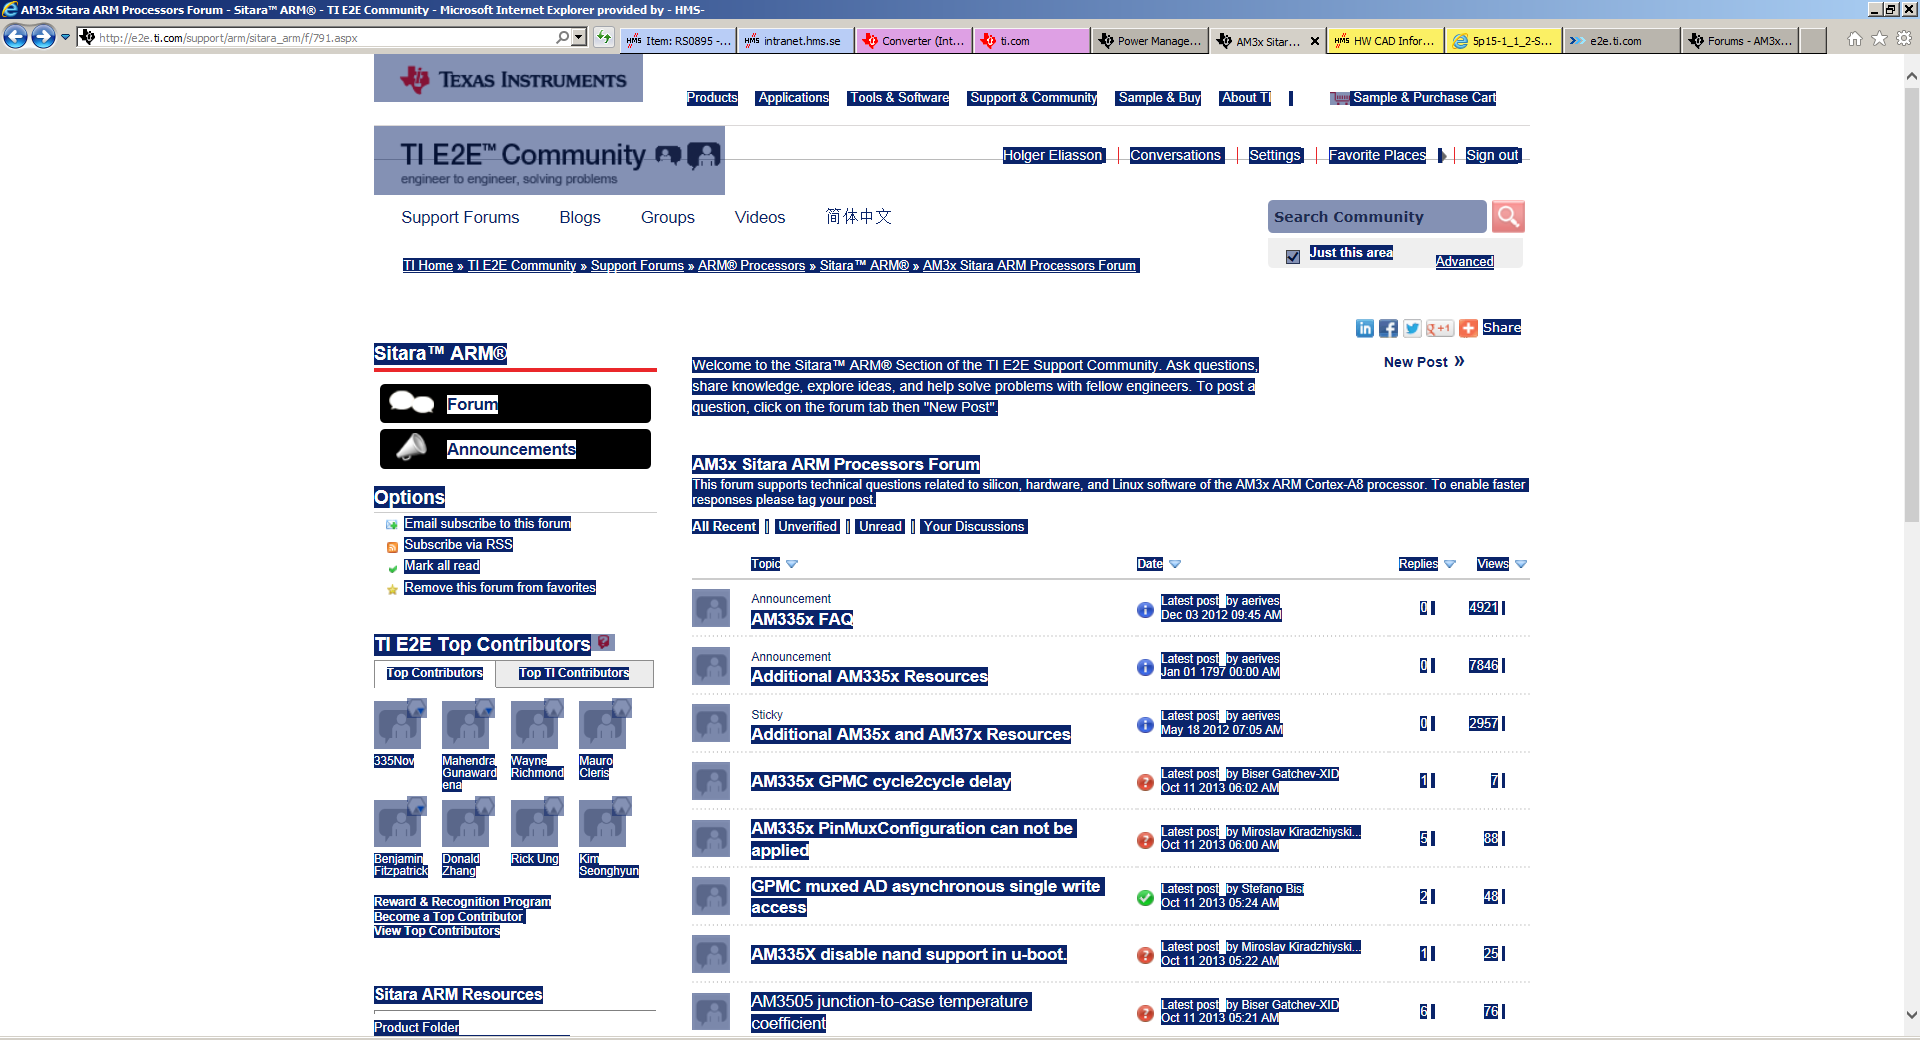Open the Support Forums menu item

pyautogui.click(x=460, y=217)
